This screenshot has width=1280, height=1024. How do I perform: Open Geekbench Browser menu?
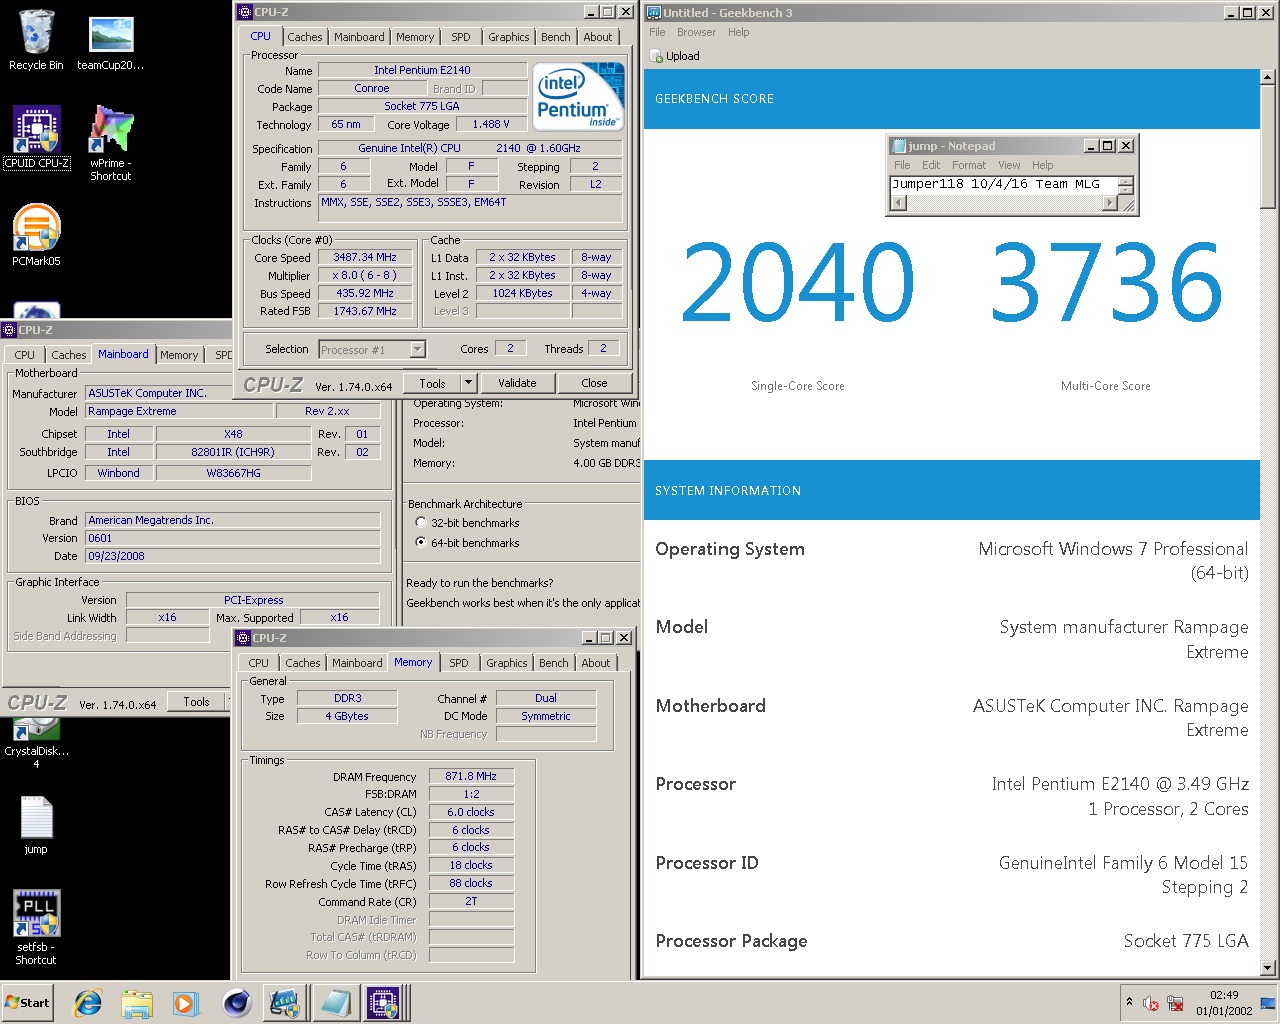point(696,32)
